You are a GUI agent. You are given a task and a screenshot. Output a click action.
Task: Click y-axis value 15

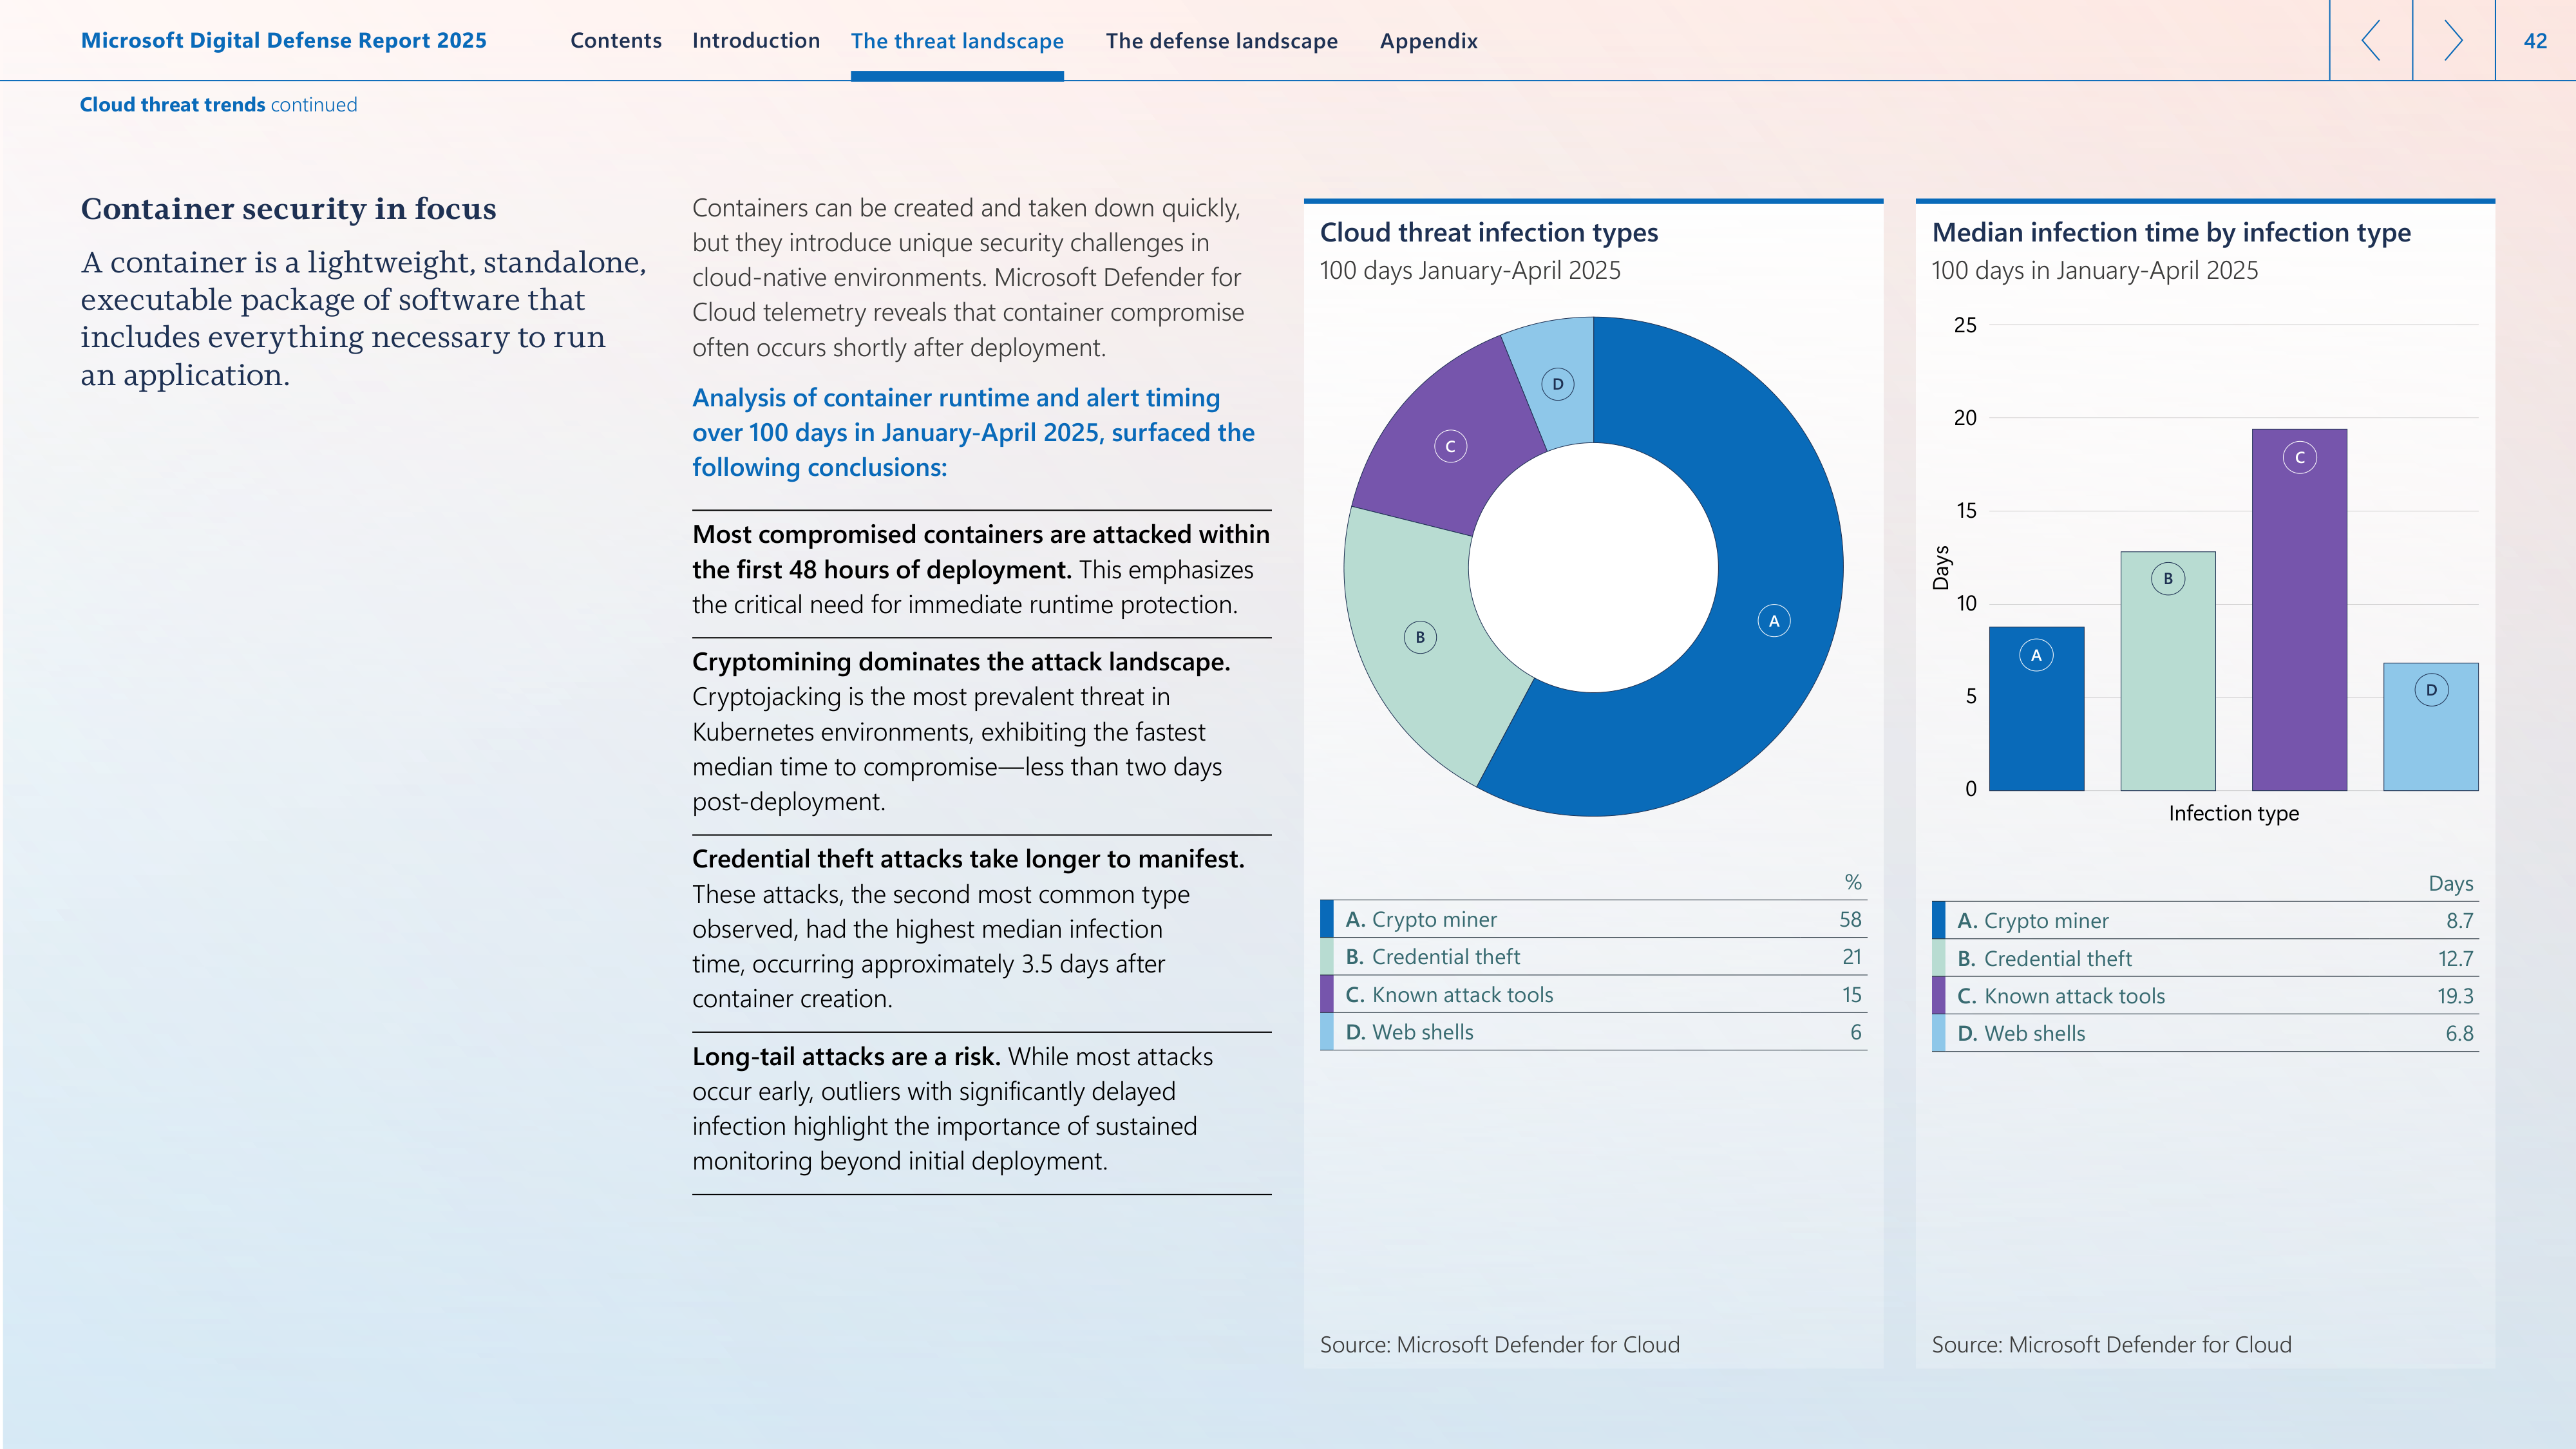tap(1966, 511)
